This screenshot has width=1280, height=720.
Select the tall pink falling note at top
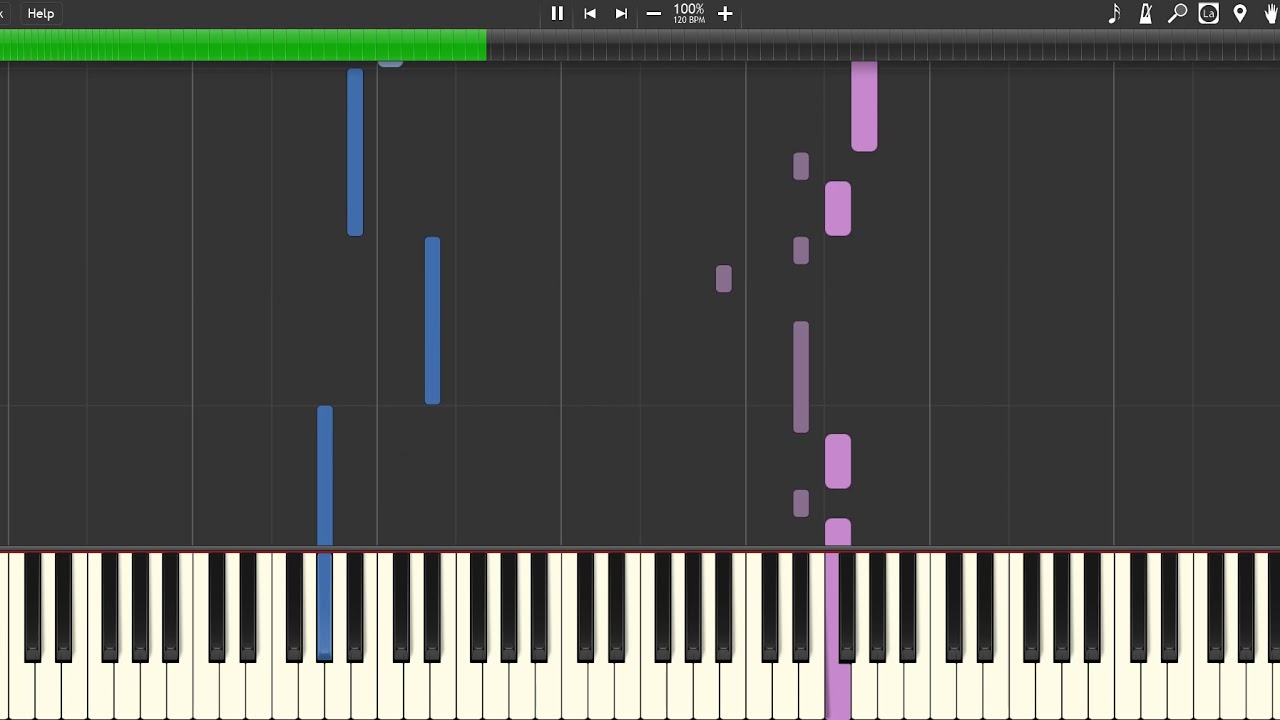pos(864,106)
